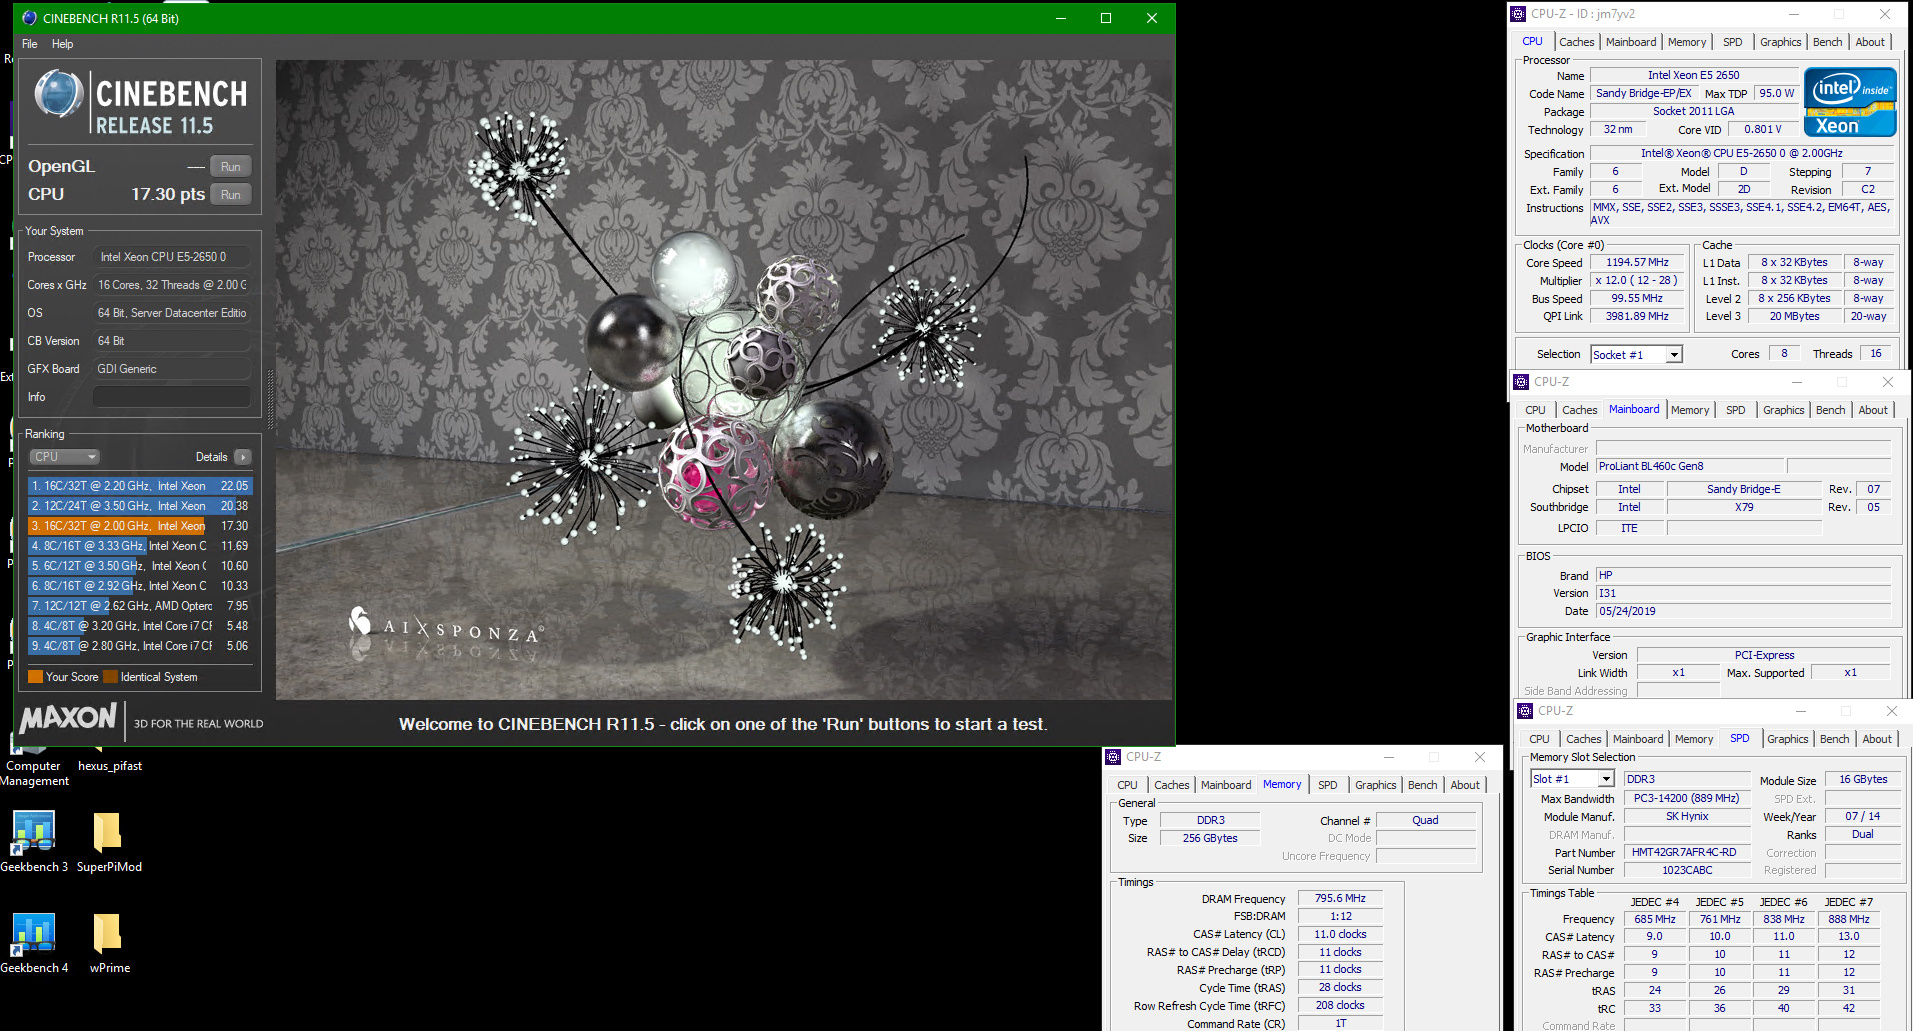Click the Core Speed 1194.57 MHz value
Screen dimensions: 1913x1031
pos(1637,262)
